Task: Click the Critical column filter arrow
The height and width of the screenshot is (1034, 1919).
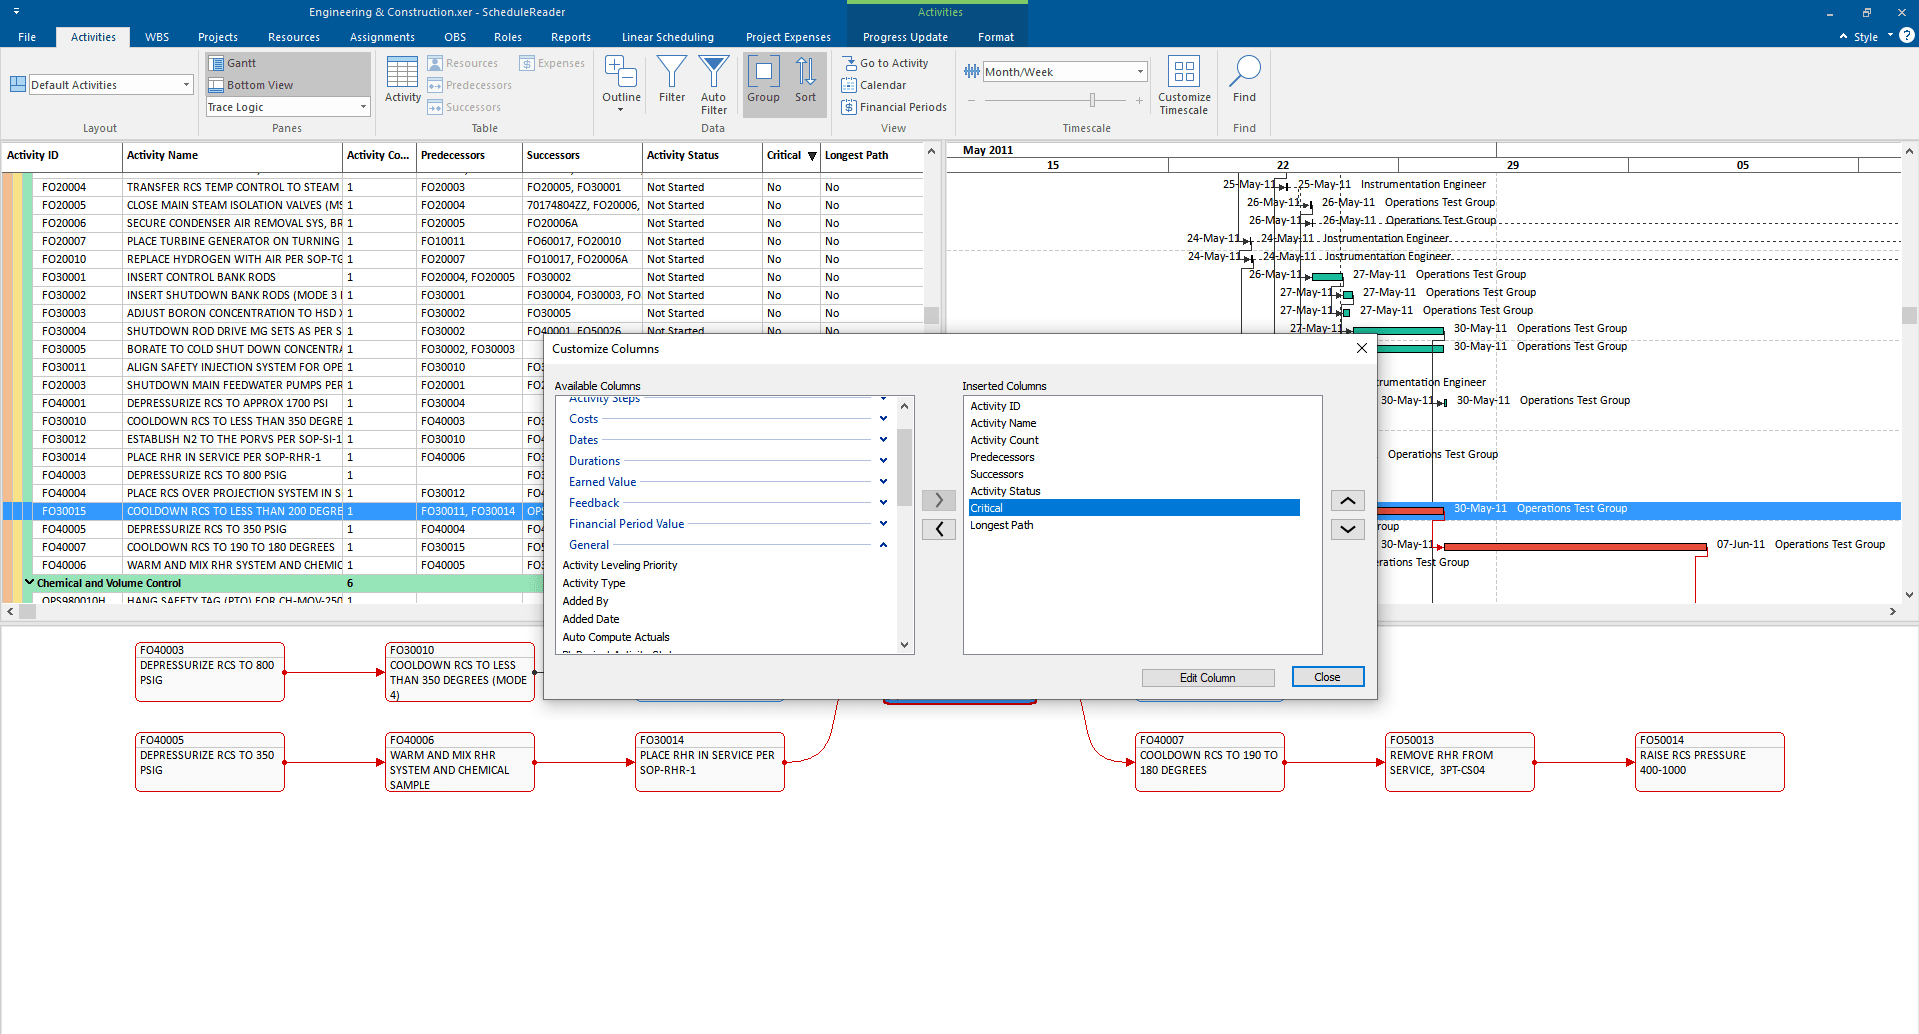Action: click(x=812, y=156)
